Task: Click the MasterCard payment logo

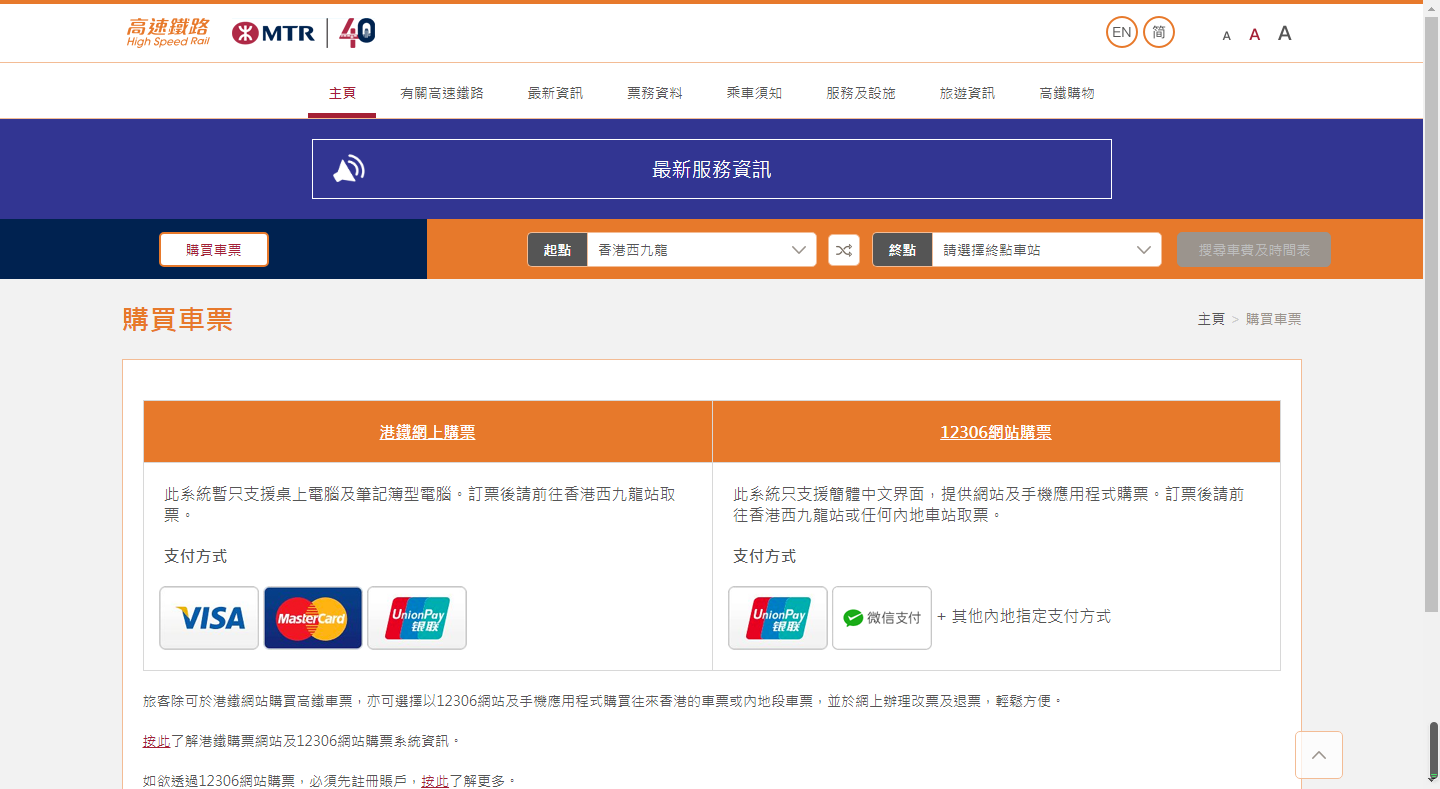Action: [313, 618]
